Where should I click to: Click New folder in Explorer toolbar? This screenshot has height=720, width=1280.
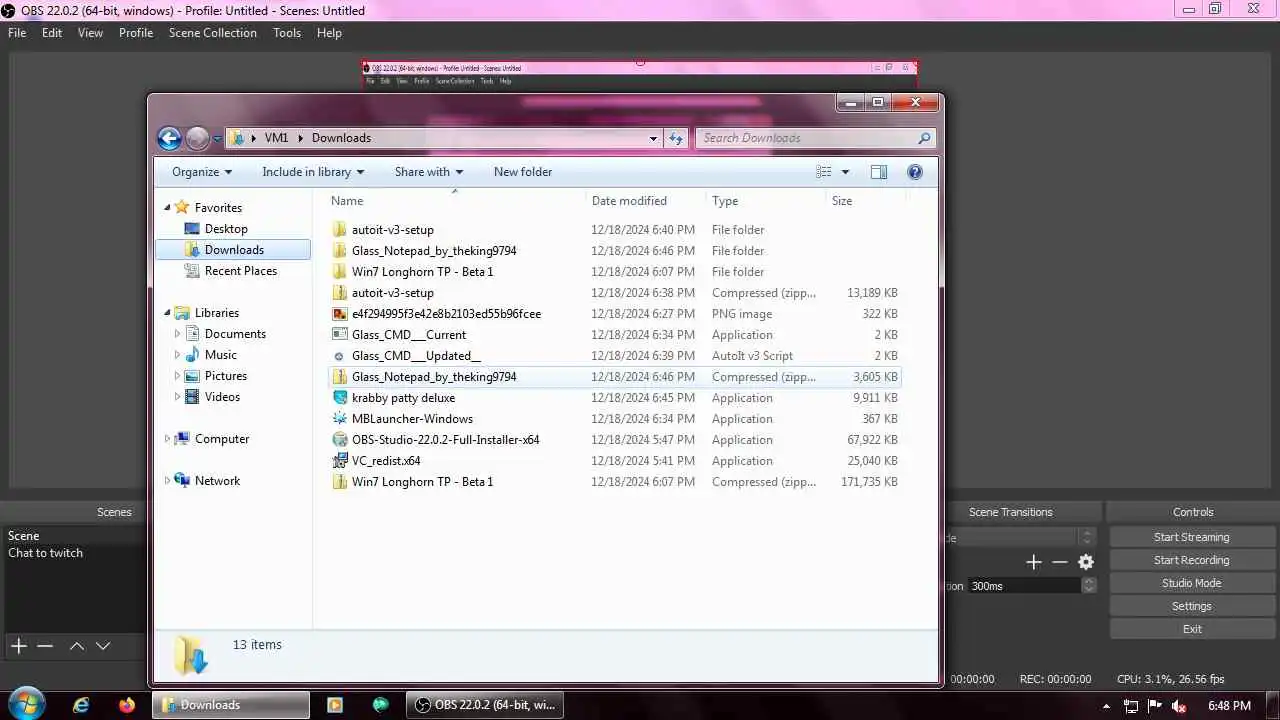pyautogui.click(x=523, y=172)
